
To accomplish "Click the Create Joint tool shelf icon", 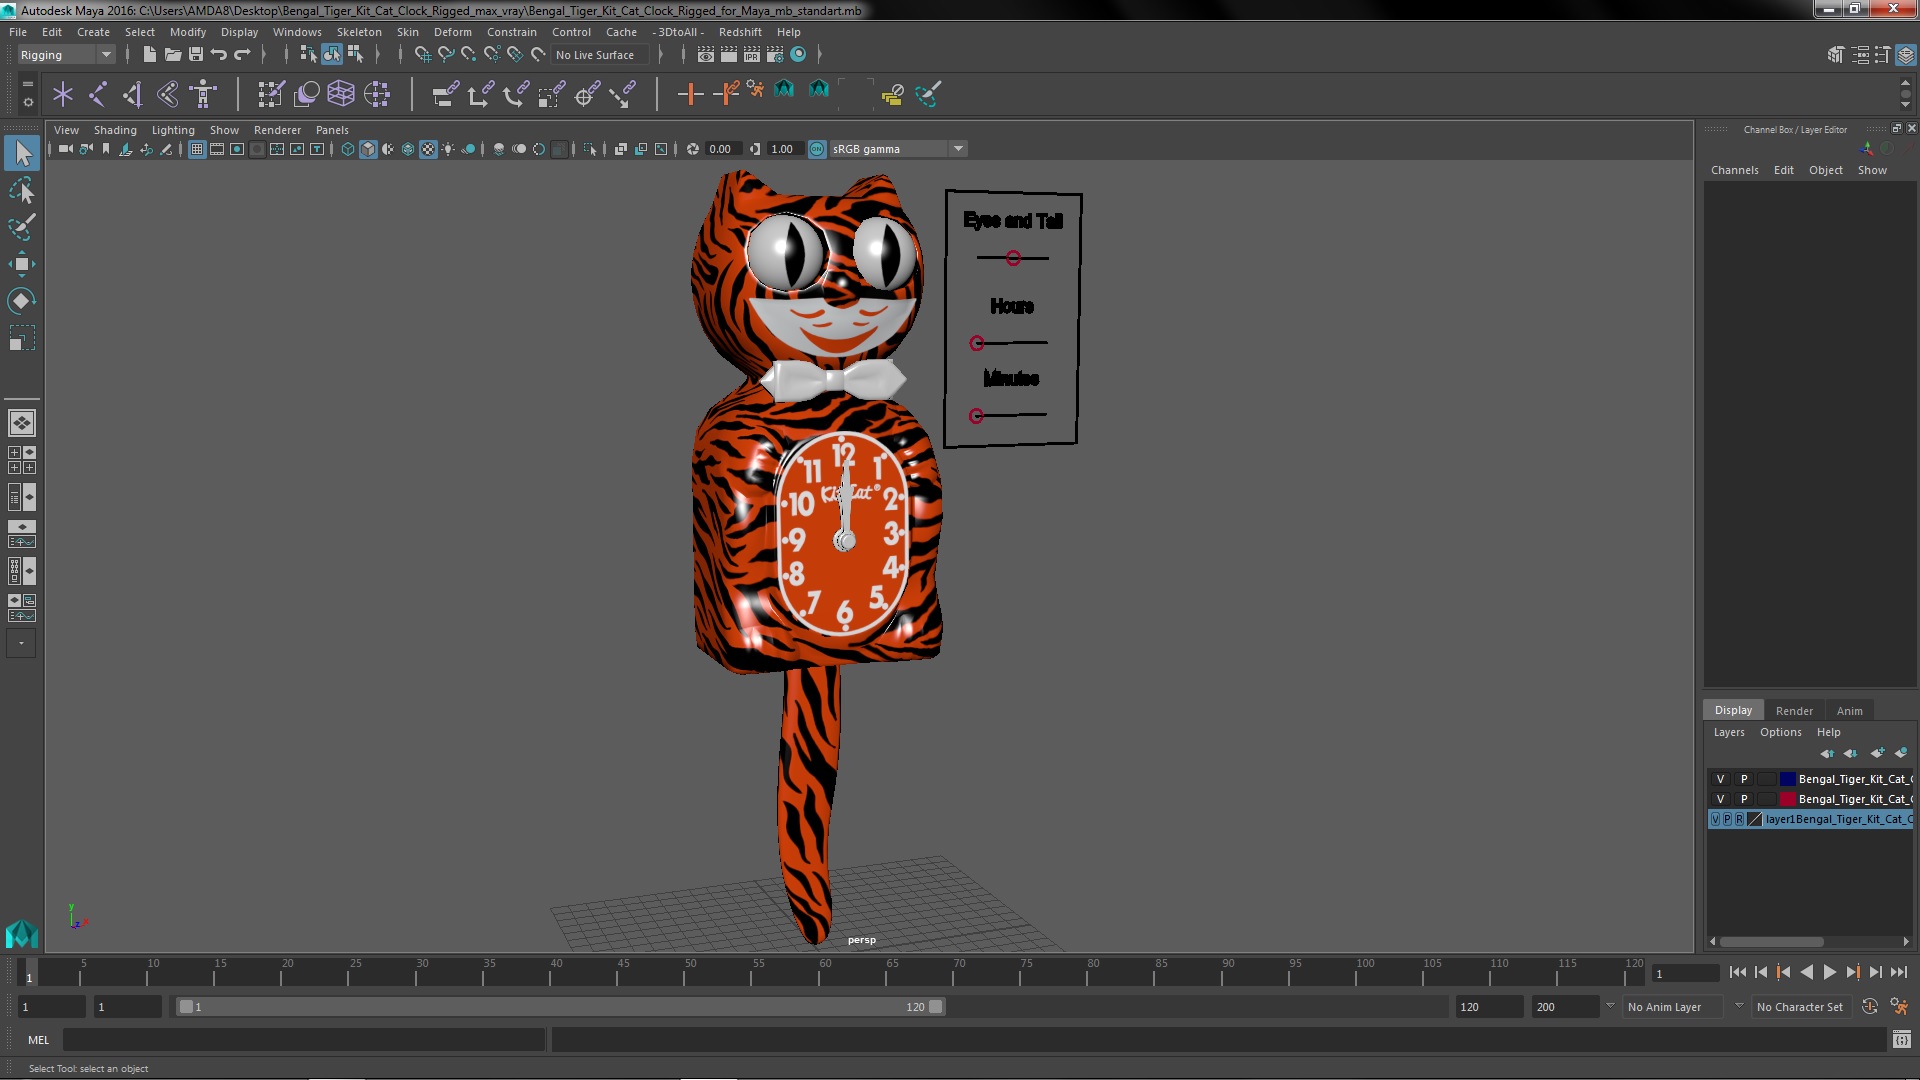I will click(98, 94).
